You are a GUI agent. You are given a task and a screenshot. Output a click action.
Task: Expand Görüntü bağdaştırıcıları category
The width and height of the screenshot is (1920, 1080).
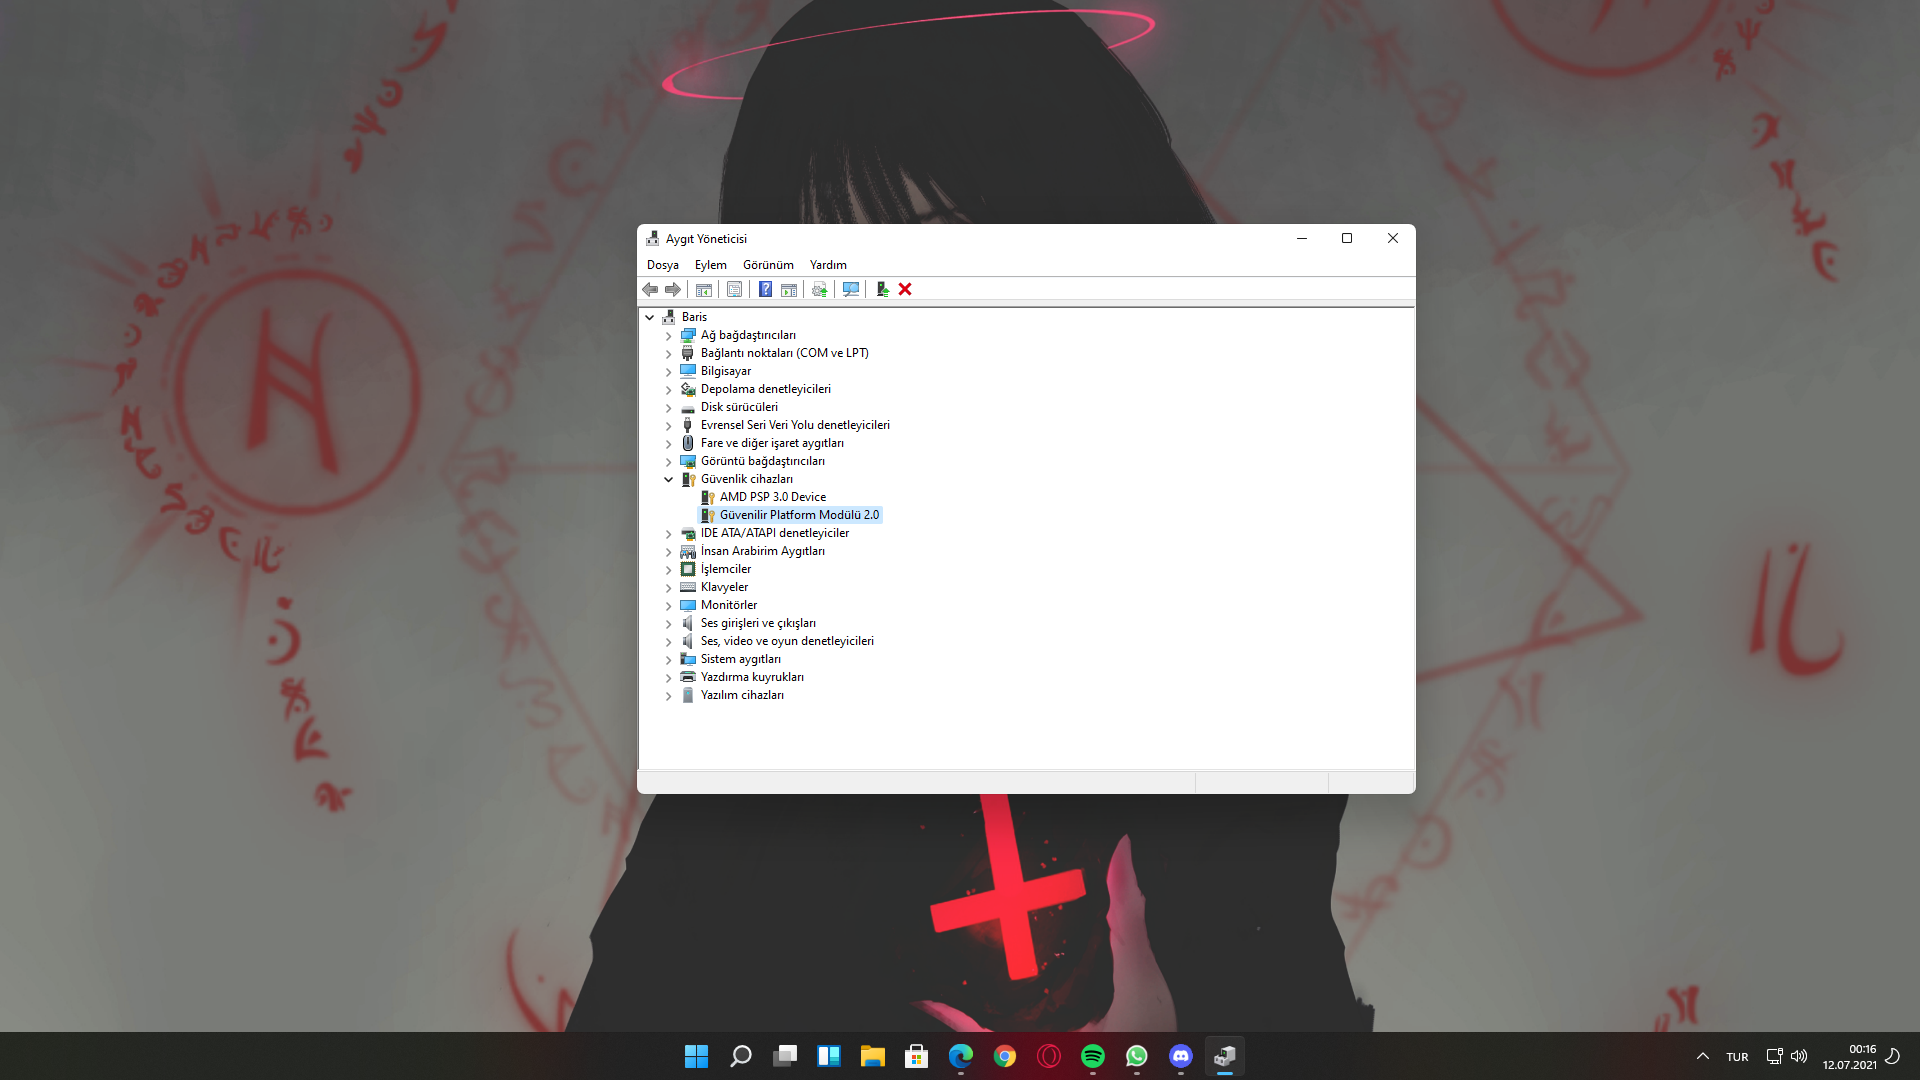[x=669, y=462]
